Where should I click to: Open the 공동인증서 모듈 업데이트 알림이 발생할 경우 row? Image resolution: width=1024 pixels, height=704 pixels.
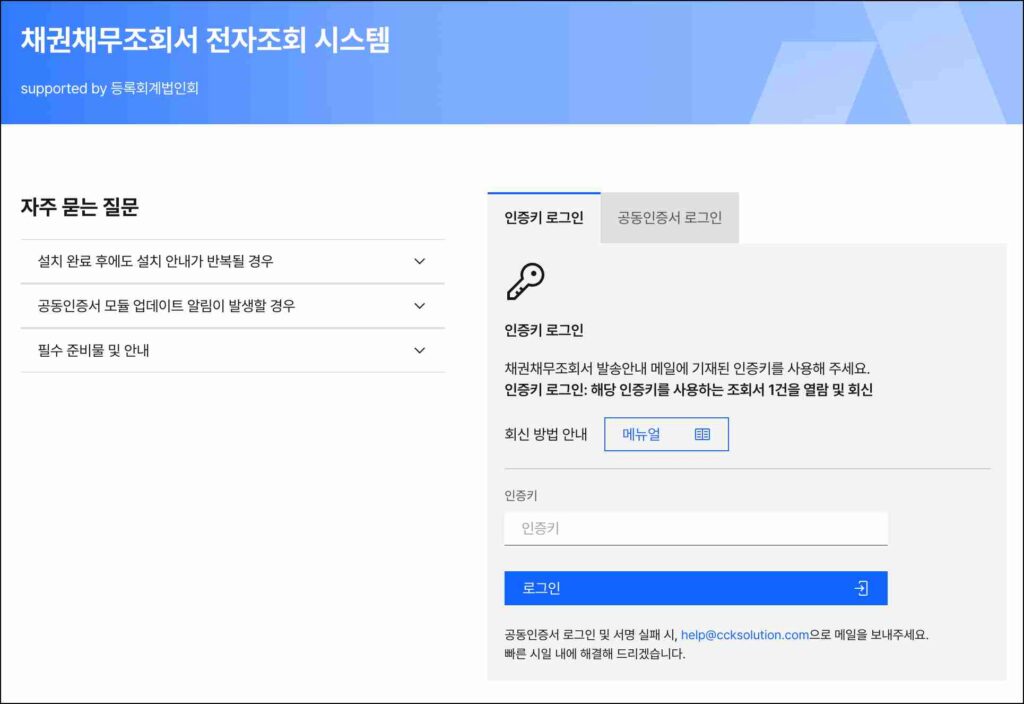click(167, 306)
